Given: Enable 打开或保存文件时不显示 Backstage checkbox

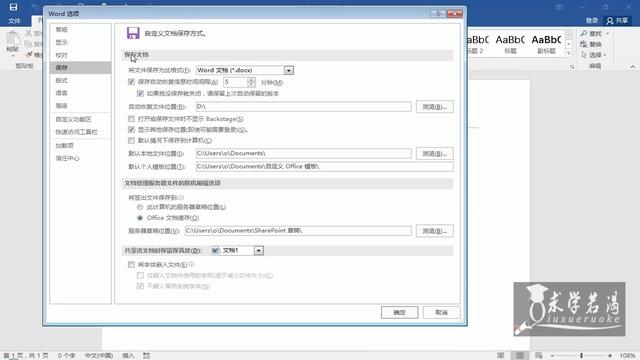Looking at the screenshot, I should coord(131,119).
